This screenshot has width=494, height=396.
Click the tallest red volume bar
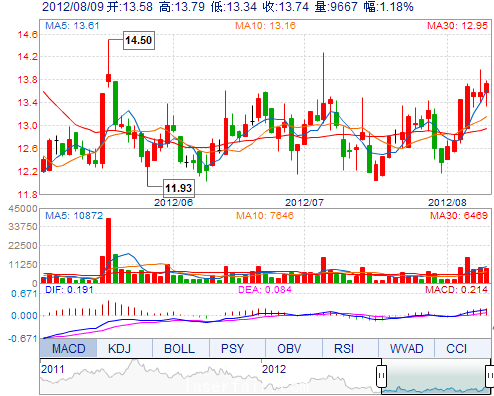[108, 251]
